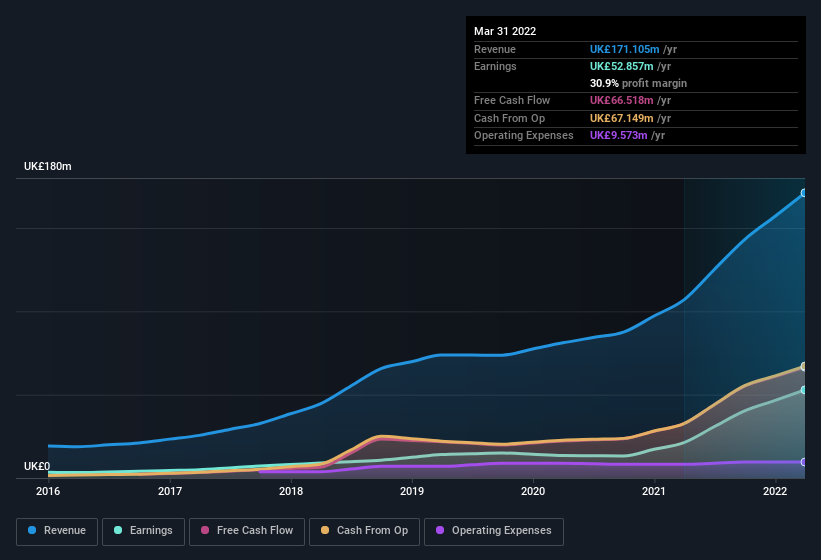Click the UK£0 y-axis label
This screenshot has height=560, width=821.
(x=37, y=466)
